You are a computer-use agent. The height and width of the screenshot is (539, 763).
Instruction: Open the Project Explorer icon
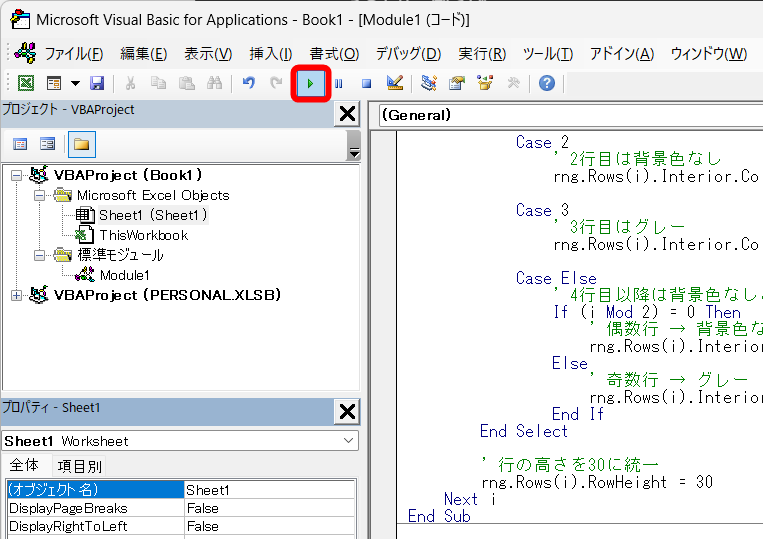[429, 83]
